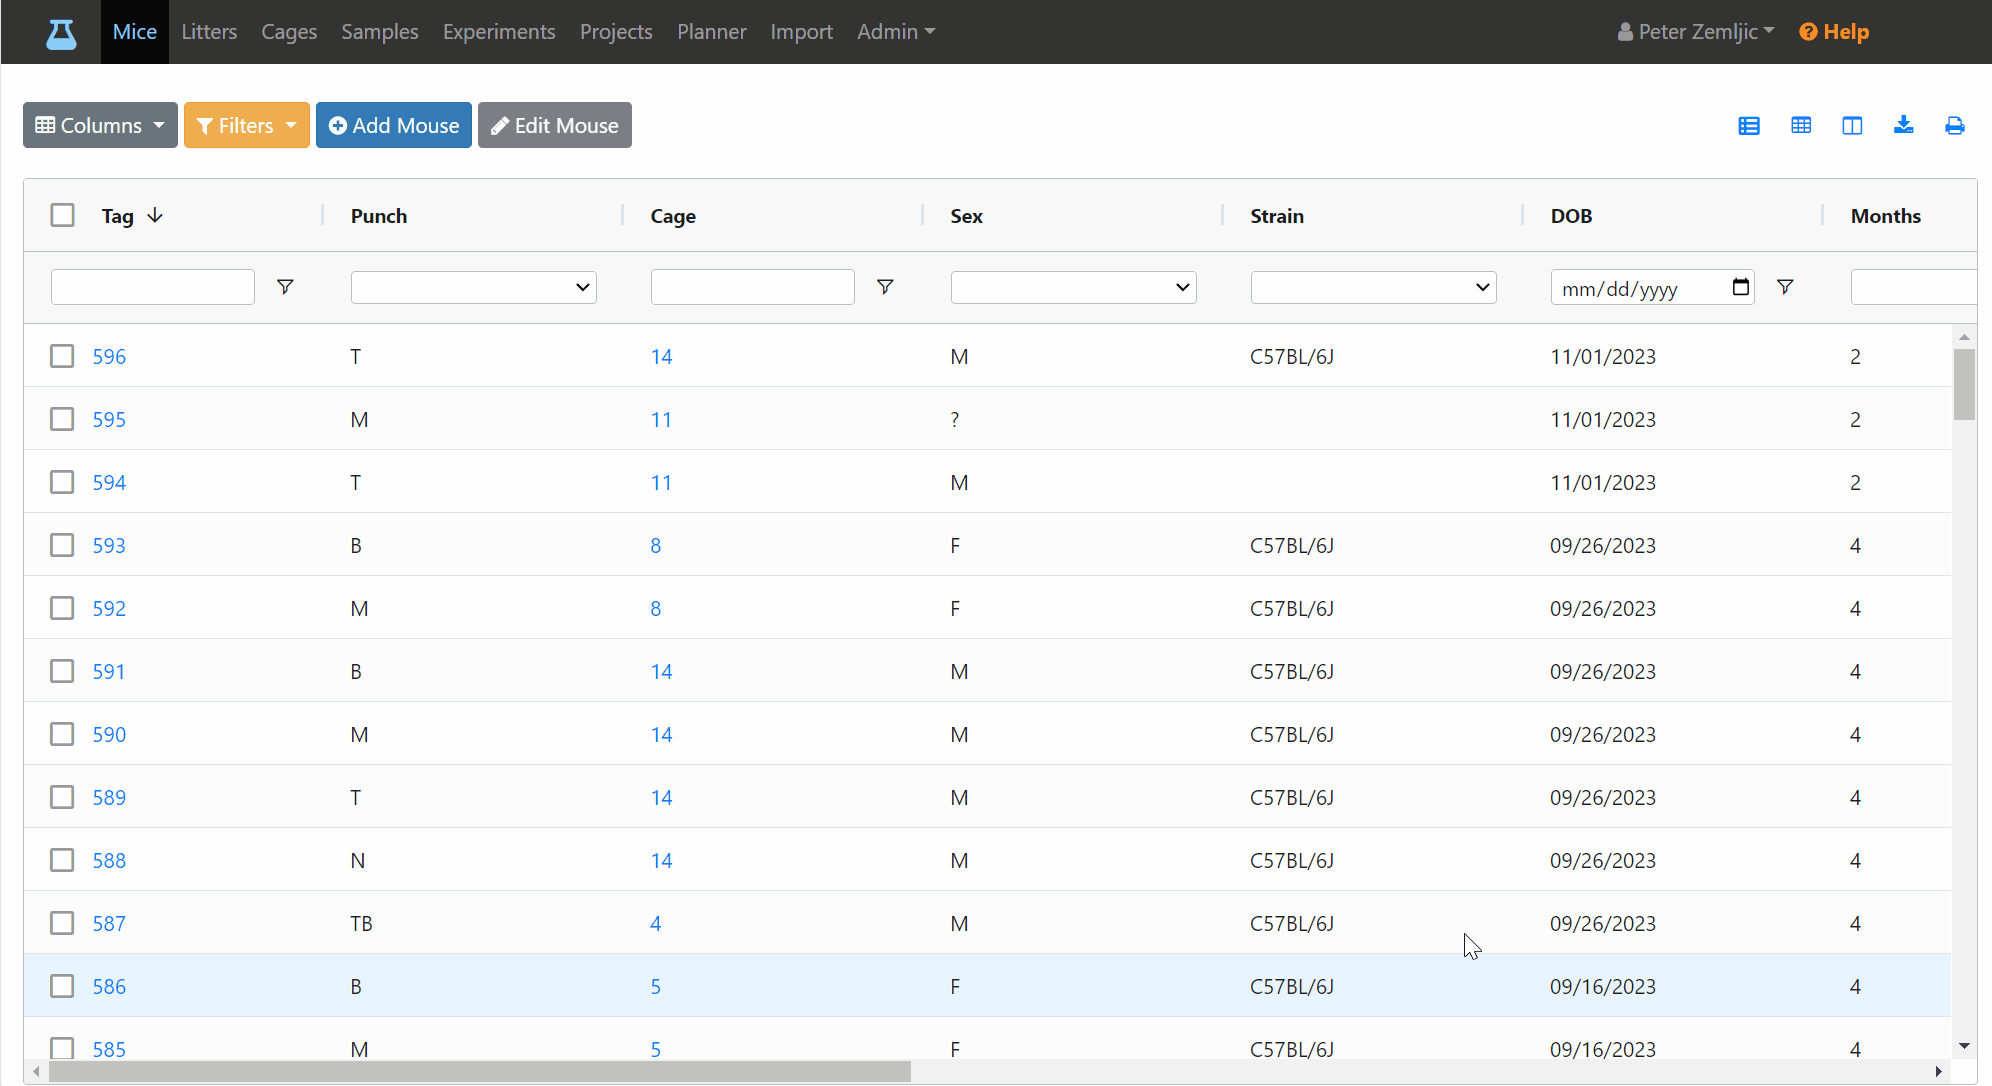Expand the Filters dropdown button

click(x=247, y=125)
